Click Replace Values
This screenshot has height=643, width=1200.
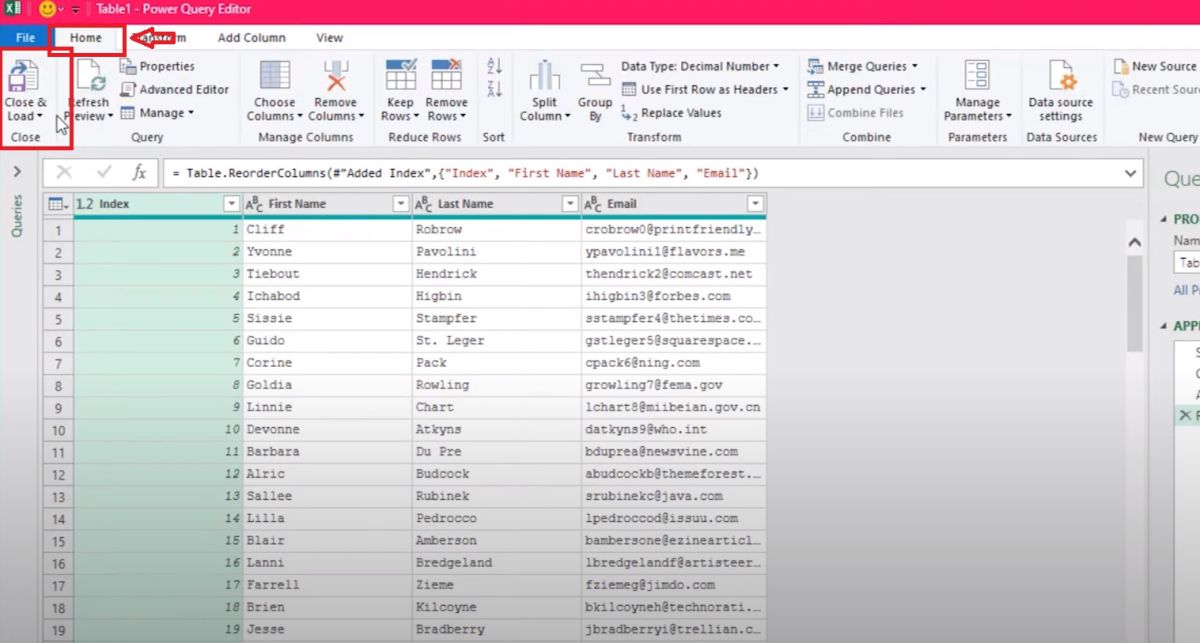coord(671,113)
